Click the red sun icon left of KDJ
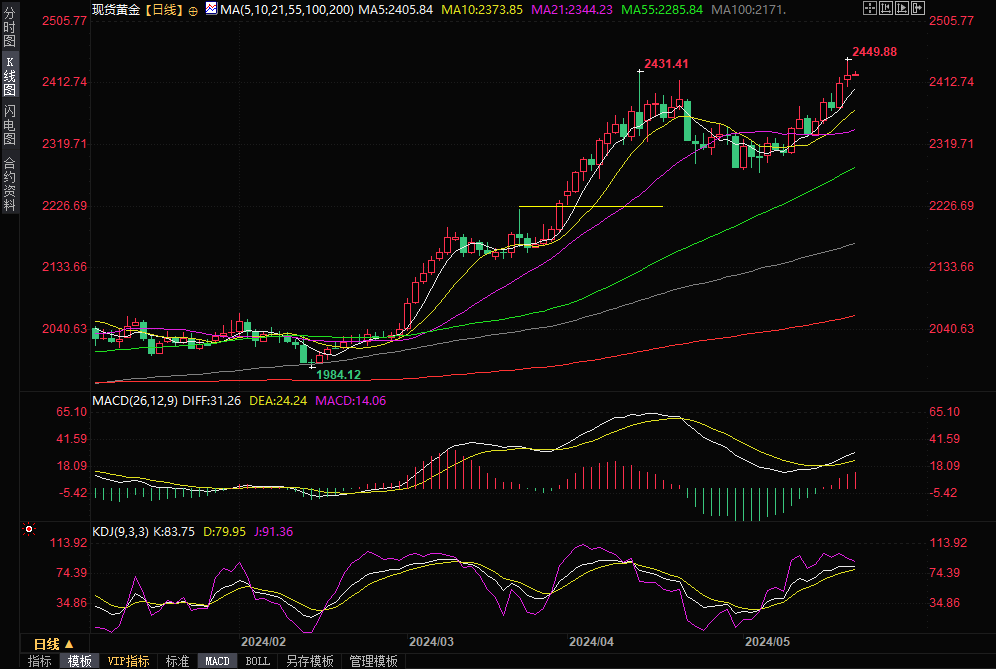Screen dimensions: 996x669 (x=30, y=530)
